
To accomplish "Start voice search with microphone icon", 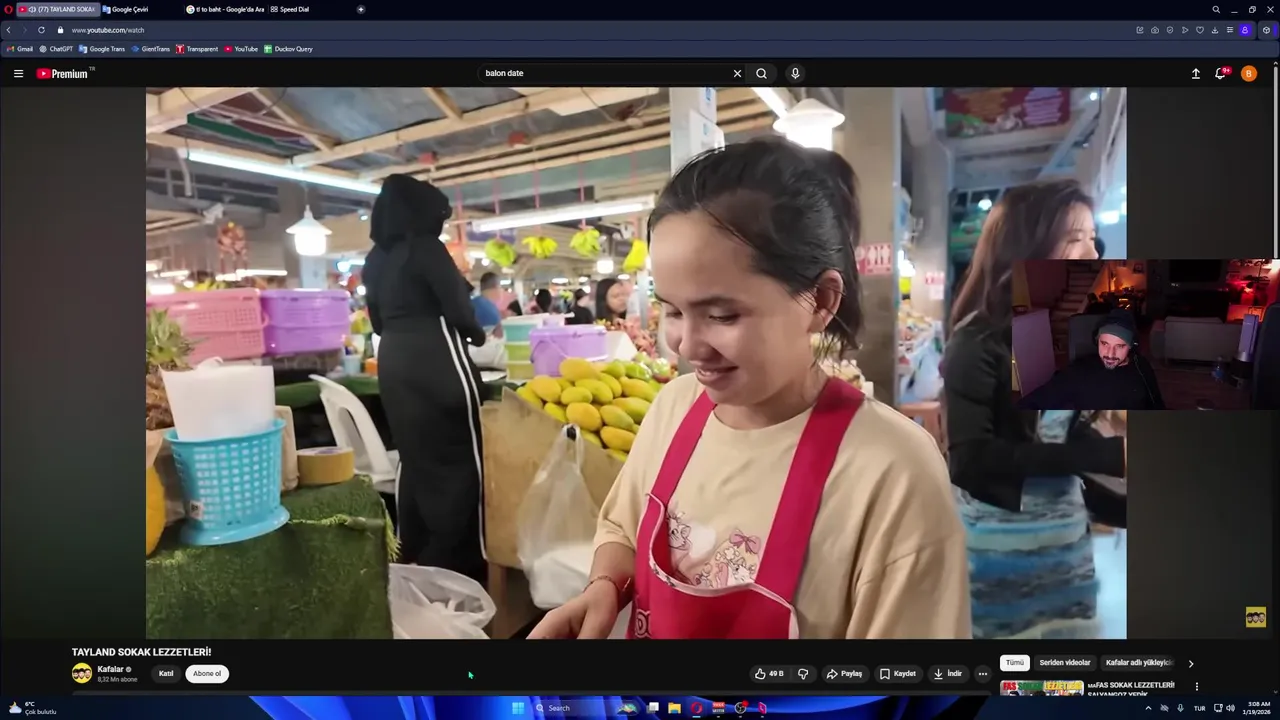I will coord(795,73).
